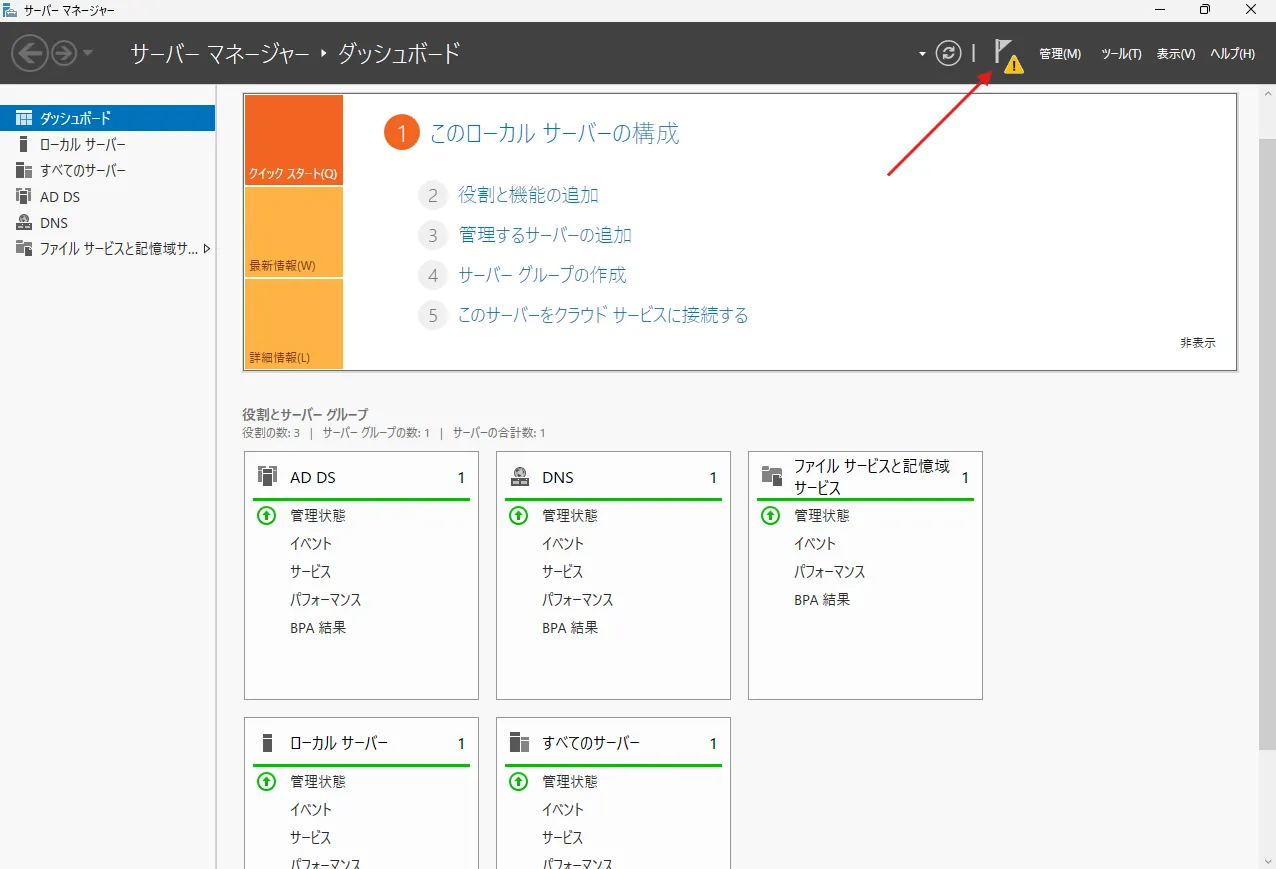The width and height of the screenshot is (1276, 869).
Task: Open the navigation history dropdown arrow
Action: point(88,54)
